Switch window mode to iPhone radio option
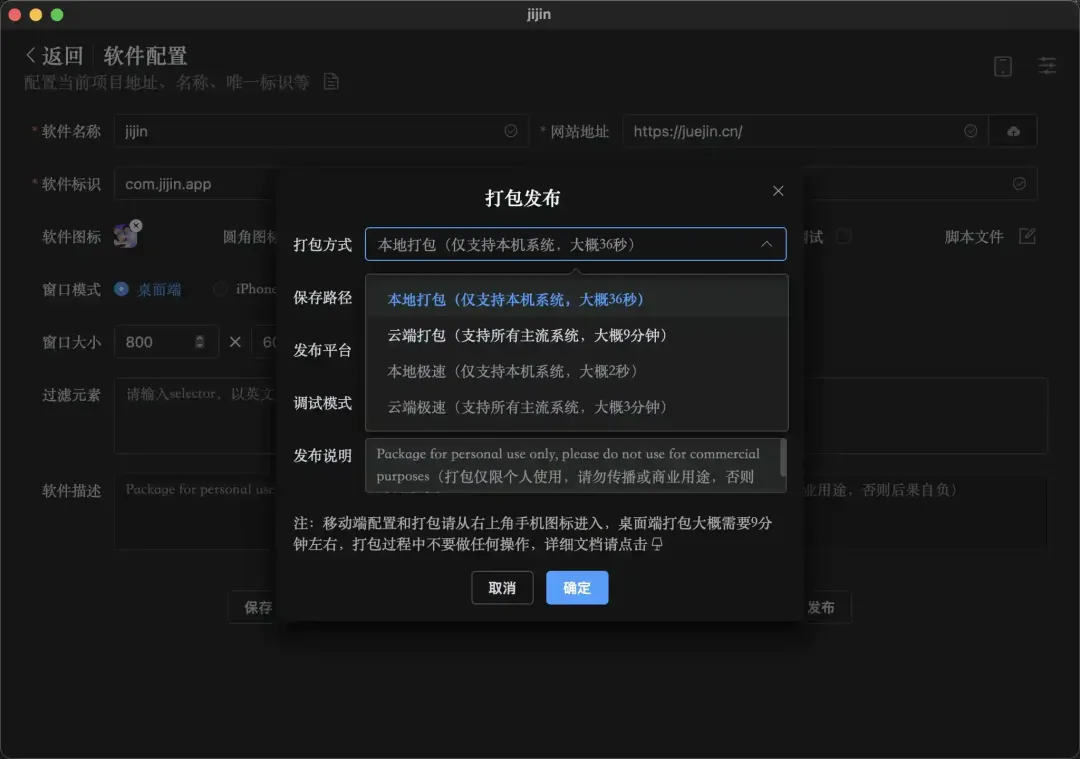 tap(220, 289)
